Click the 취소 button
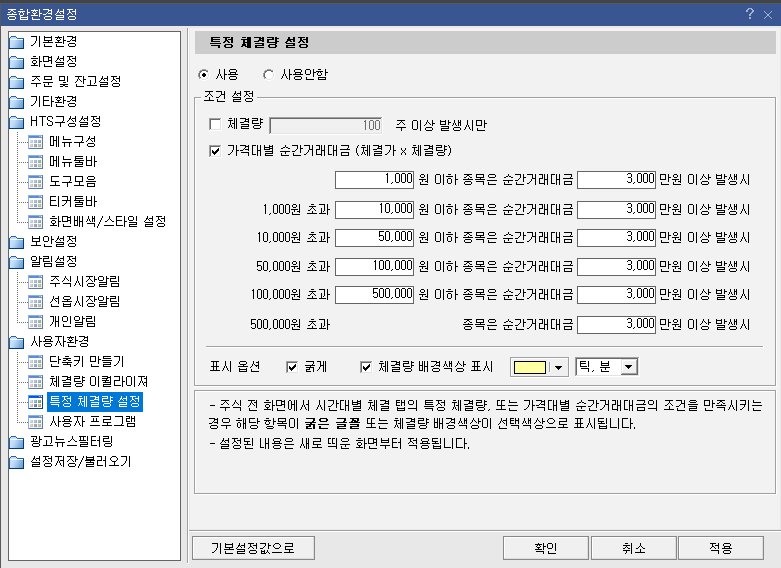This screenshot has height=568, width=781. tap(634, 548)
